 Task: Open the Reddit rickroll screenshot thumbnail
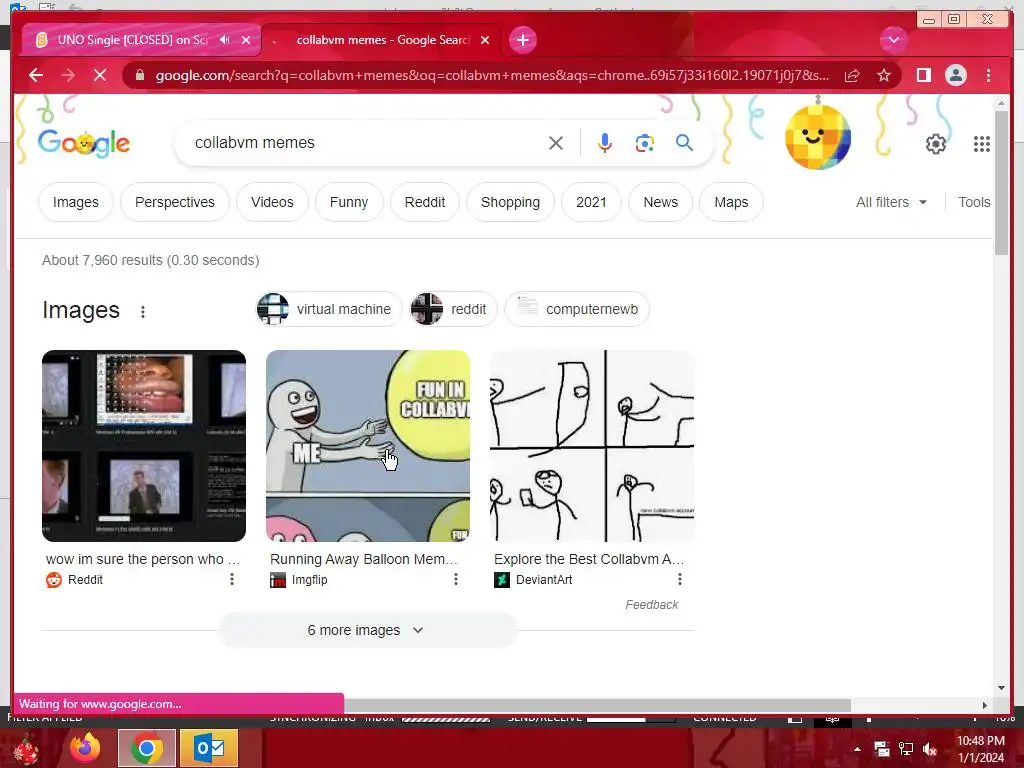[x=144, y=446]
